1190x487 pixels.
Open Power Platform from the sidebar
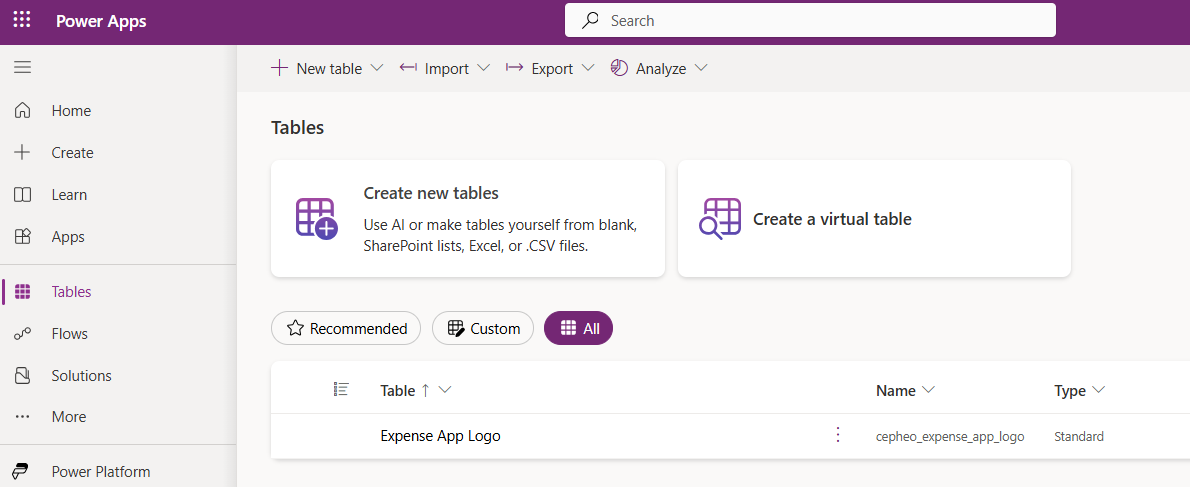(100, 472)
